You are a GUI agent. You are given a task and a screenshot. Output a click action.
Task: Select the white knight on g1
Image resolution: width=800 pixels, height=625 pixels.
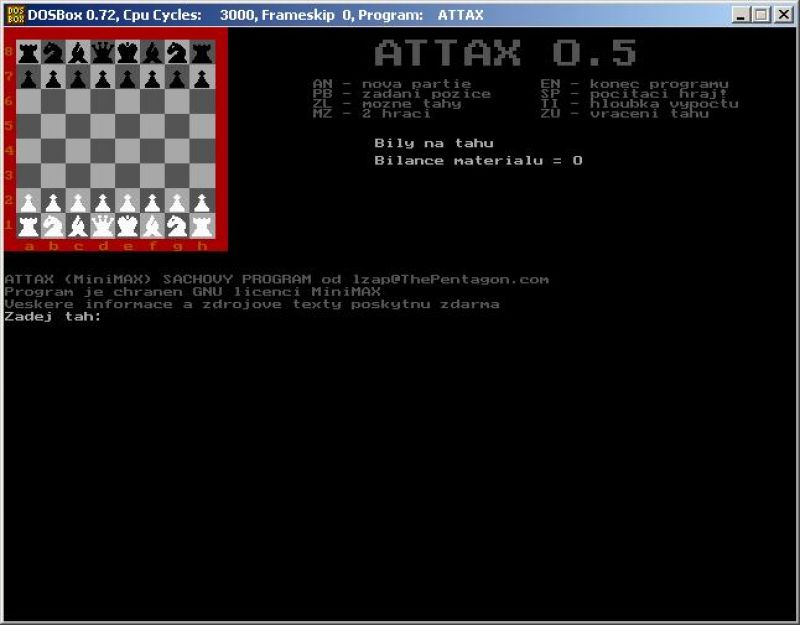tap(177, 227)
